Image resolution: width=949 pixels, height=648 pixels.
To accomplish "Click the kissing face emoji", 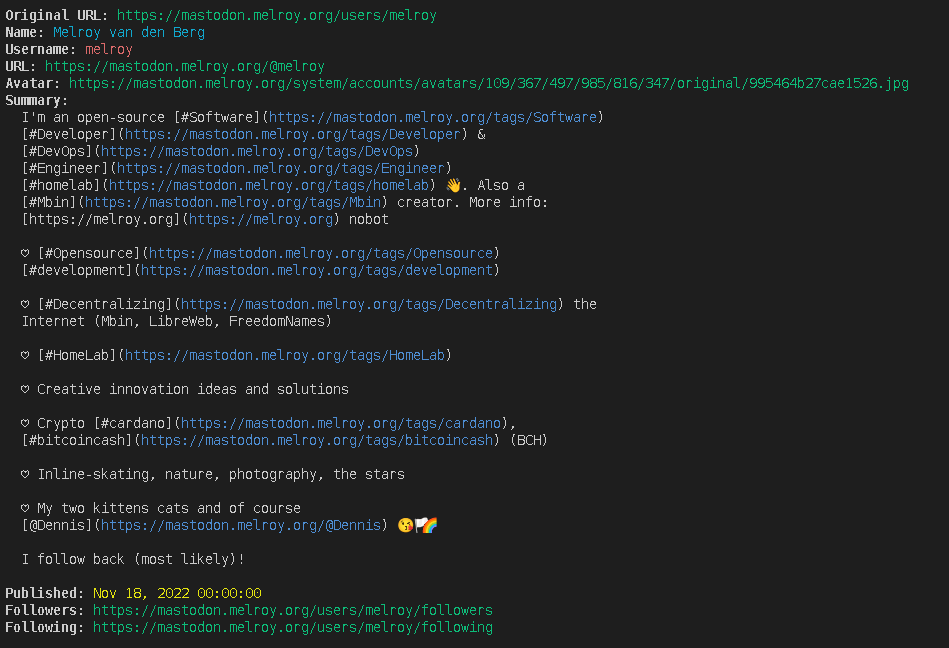I will [405, 525].
